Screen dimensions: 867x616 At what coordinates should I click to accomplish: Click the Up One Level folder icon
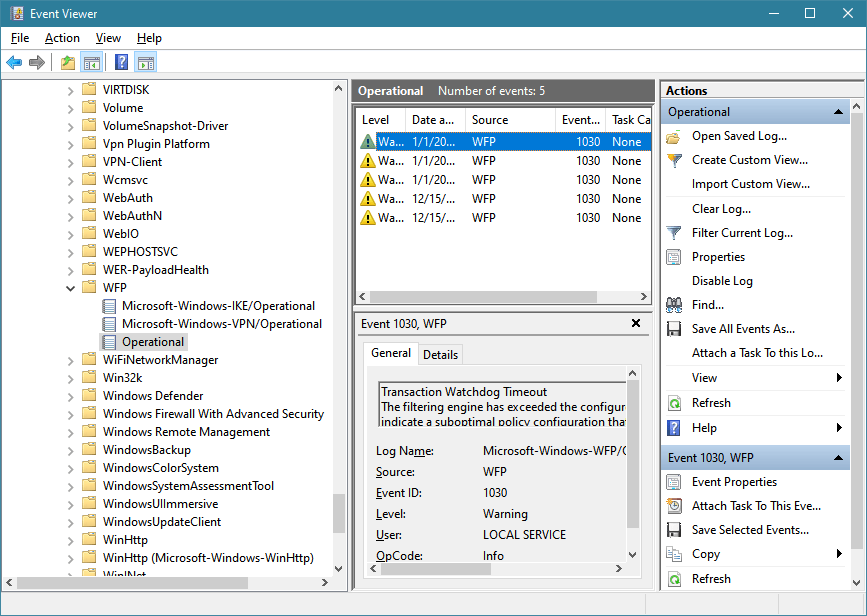(68, 62)
